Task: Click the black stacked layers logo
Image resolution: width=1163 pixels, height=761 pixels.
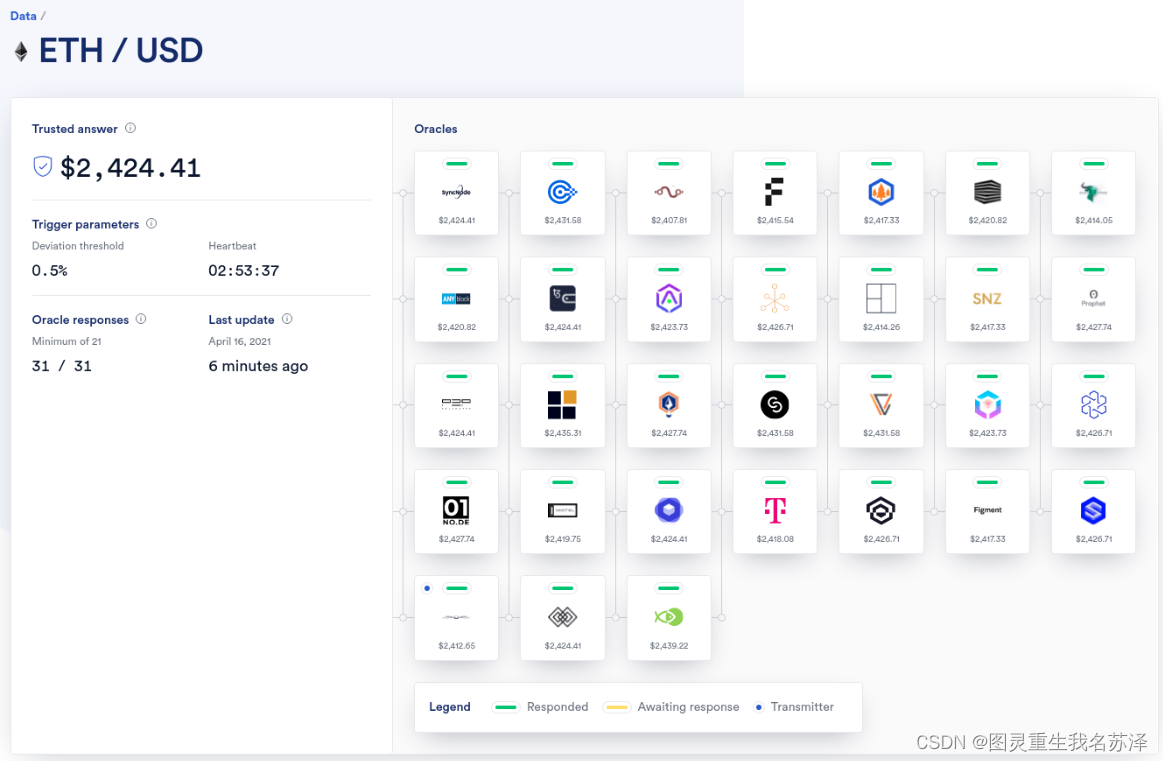Action: point(987,192)
